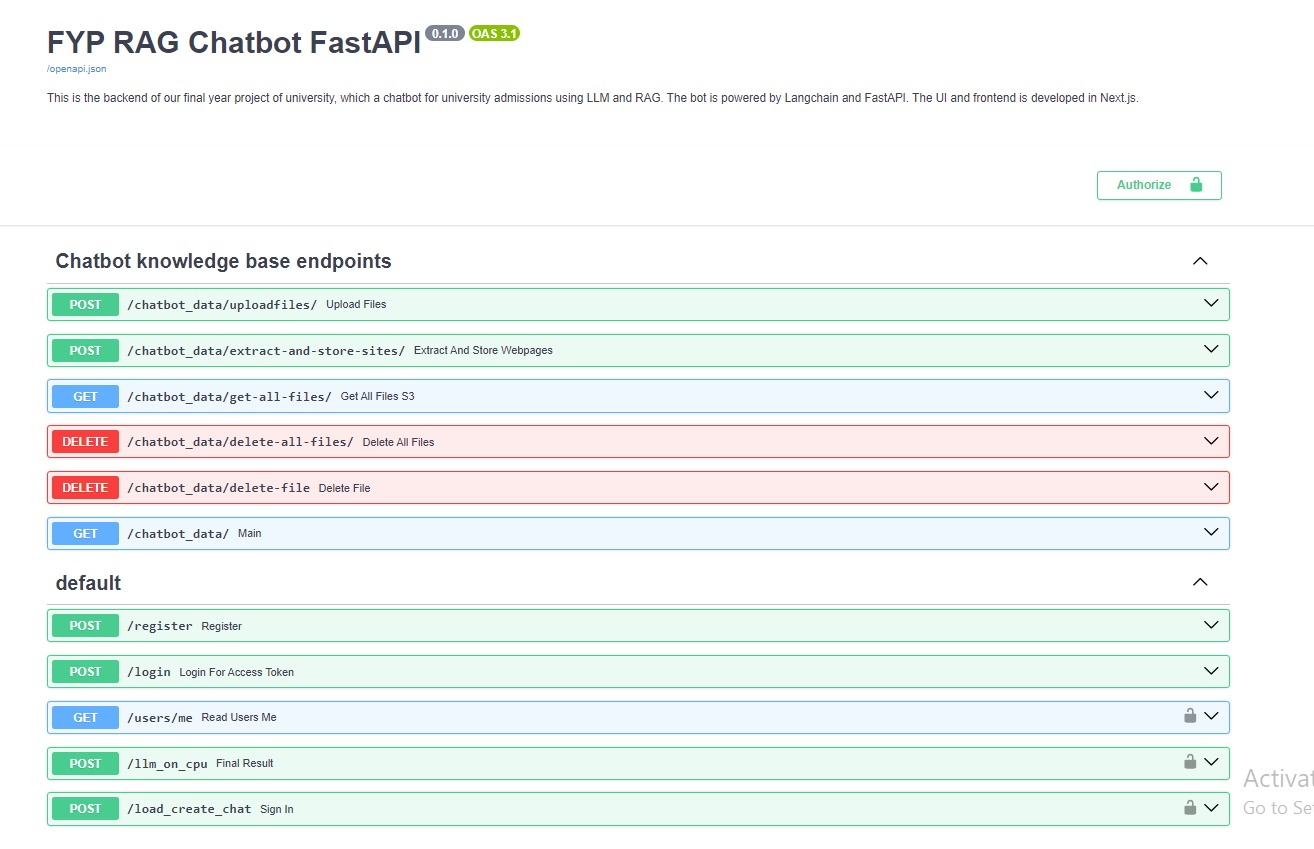Click the /users/me path text
The height and width of the screenshot is (849, 1314).
(x=160, y=718)
